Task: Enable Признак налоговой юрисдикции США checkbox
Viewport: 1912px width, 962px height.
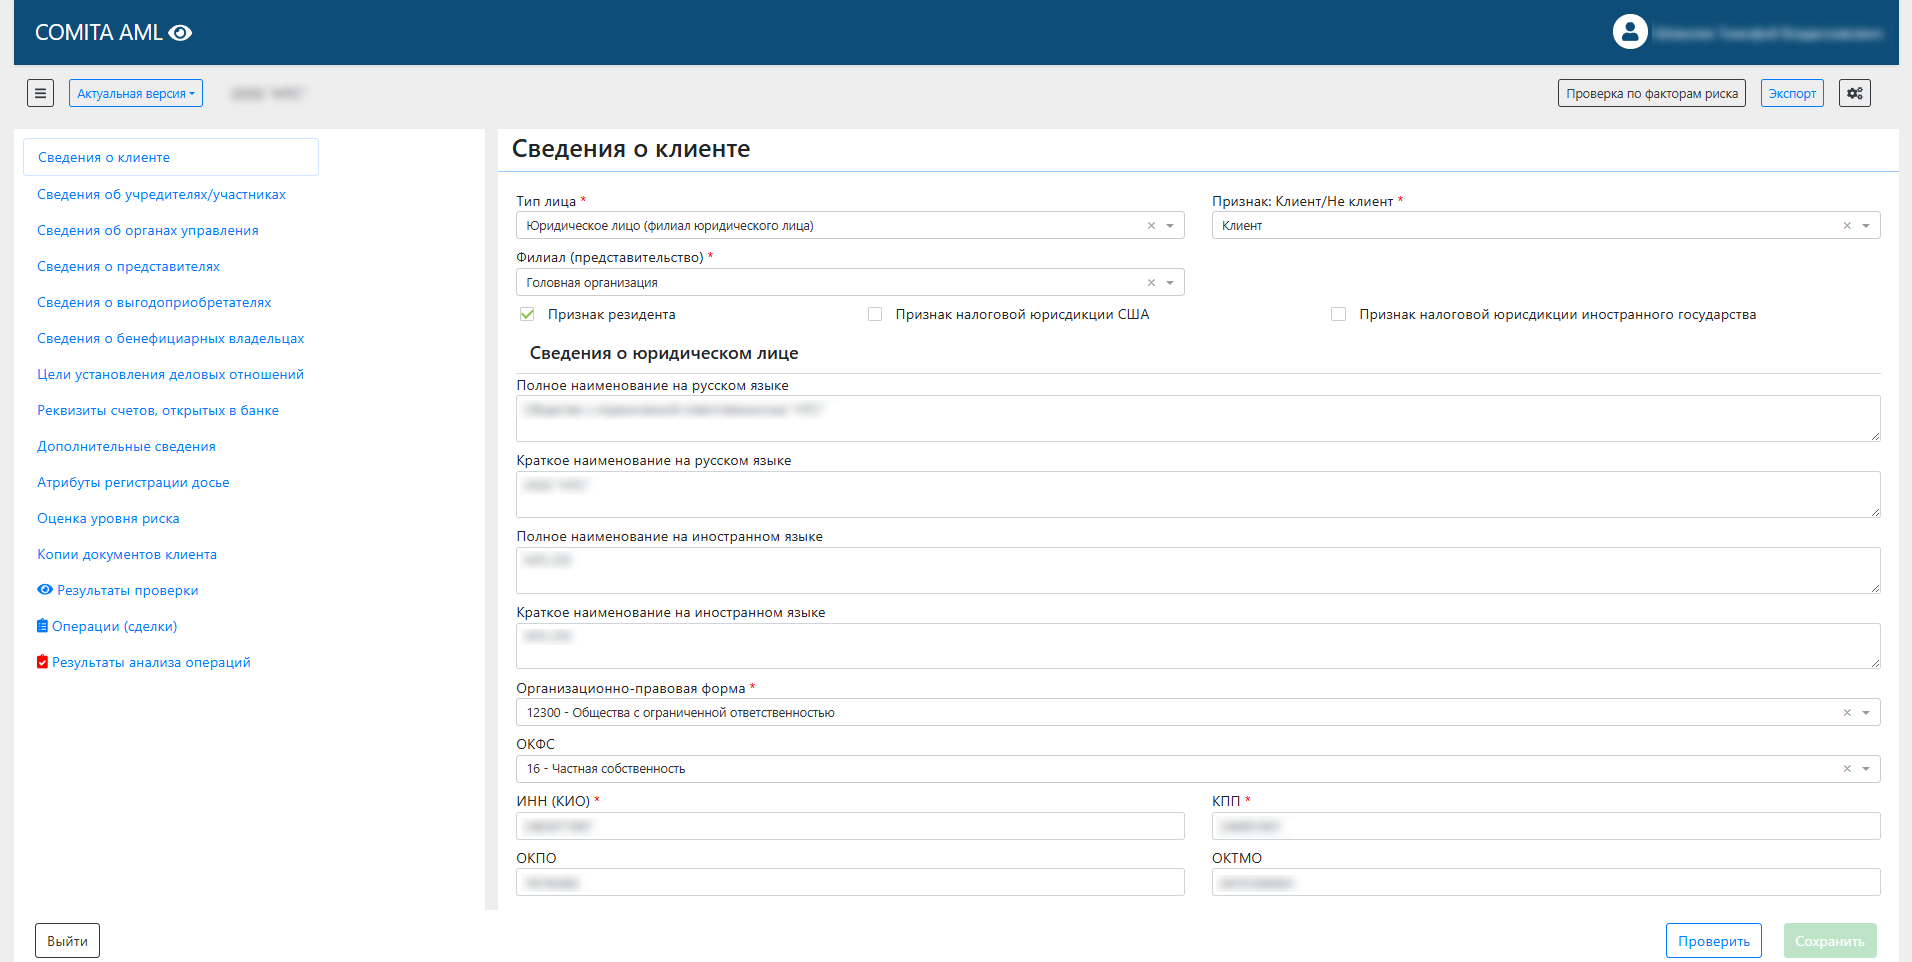Action: coord(875,315)
